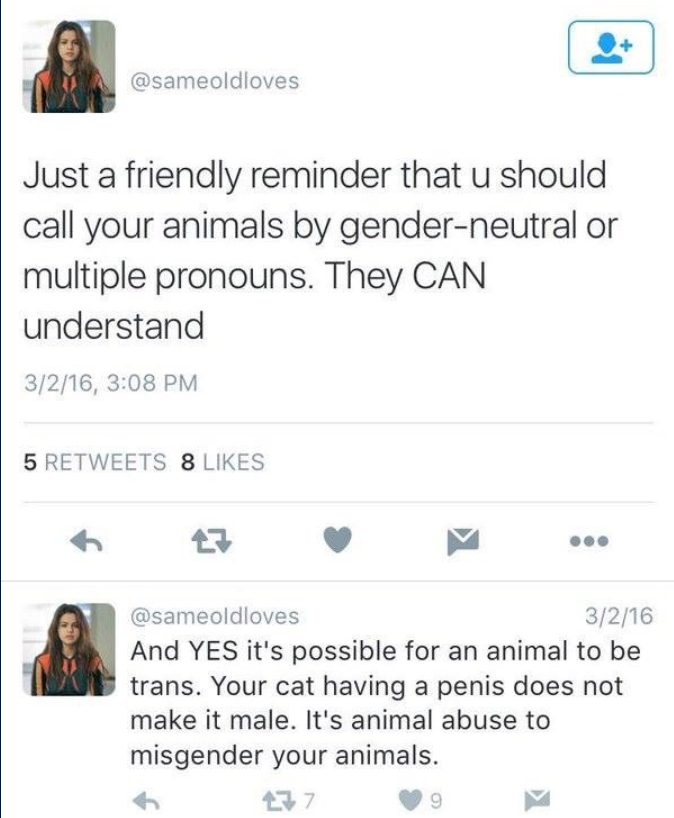This screenshot has width=674, height=818.
Task: Open @sameoldloves handle on the top tweet
Action: [x=215, y=81]
